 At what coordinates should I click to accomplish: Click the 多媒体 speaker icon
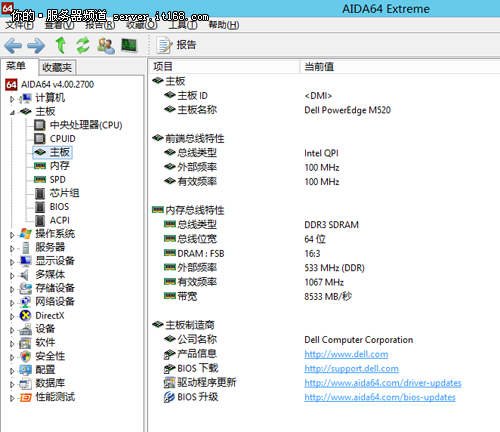point(25,275)
